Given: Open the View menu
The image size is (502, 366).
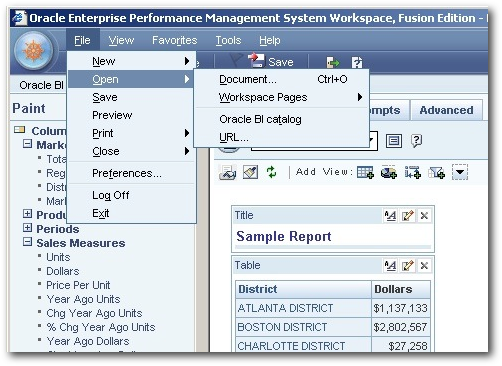Looking at the screenshot, I should point(121,40).
